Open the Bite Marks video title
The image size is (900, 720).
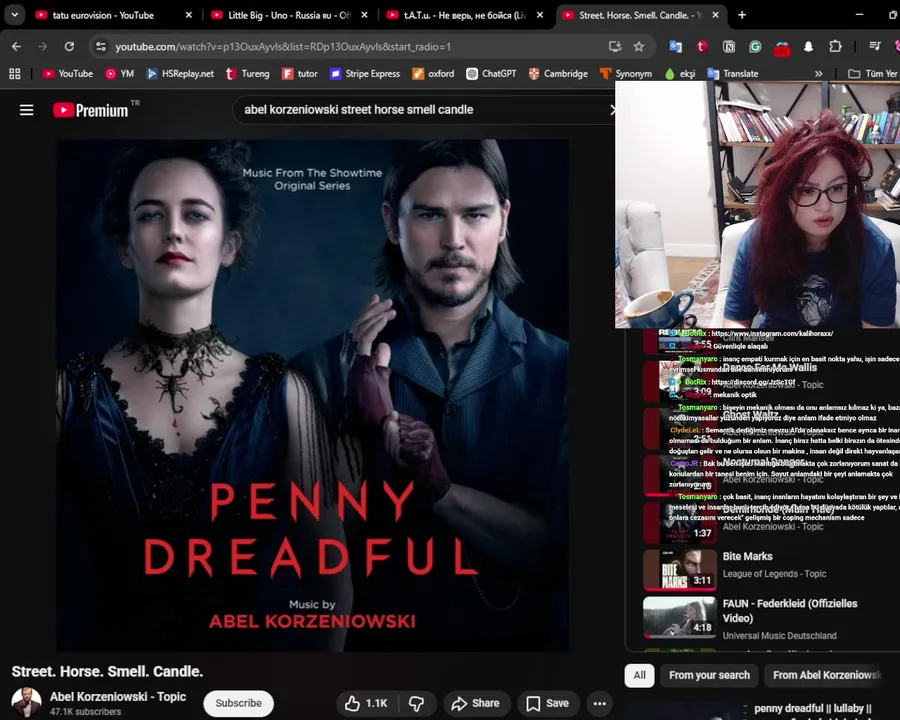click(x=747, y=556)
